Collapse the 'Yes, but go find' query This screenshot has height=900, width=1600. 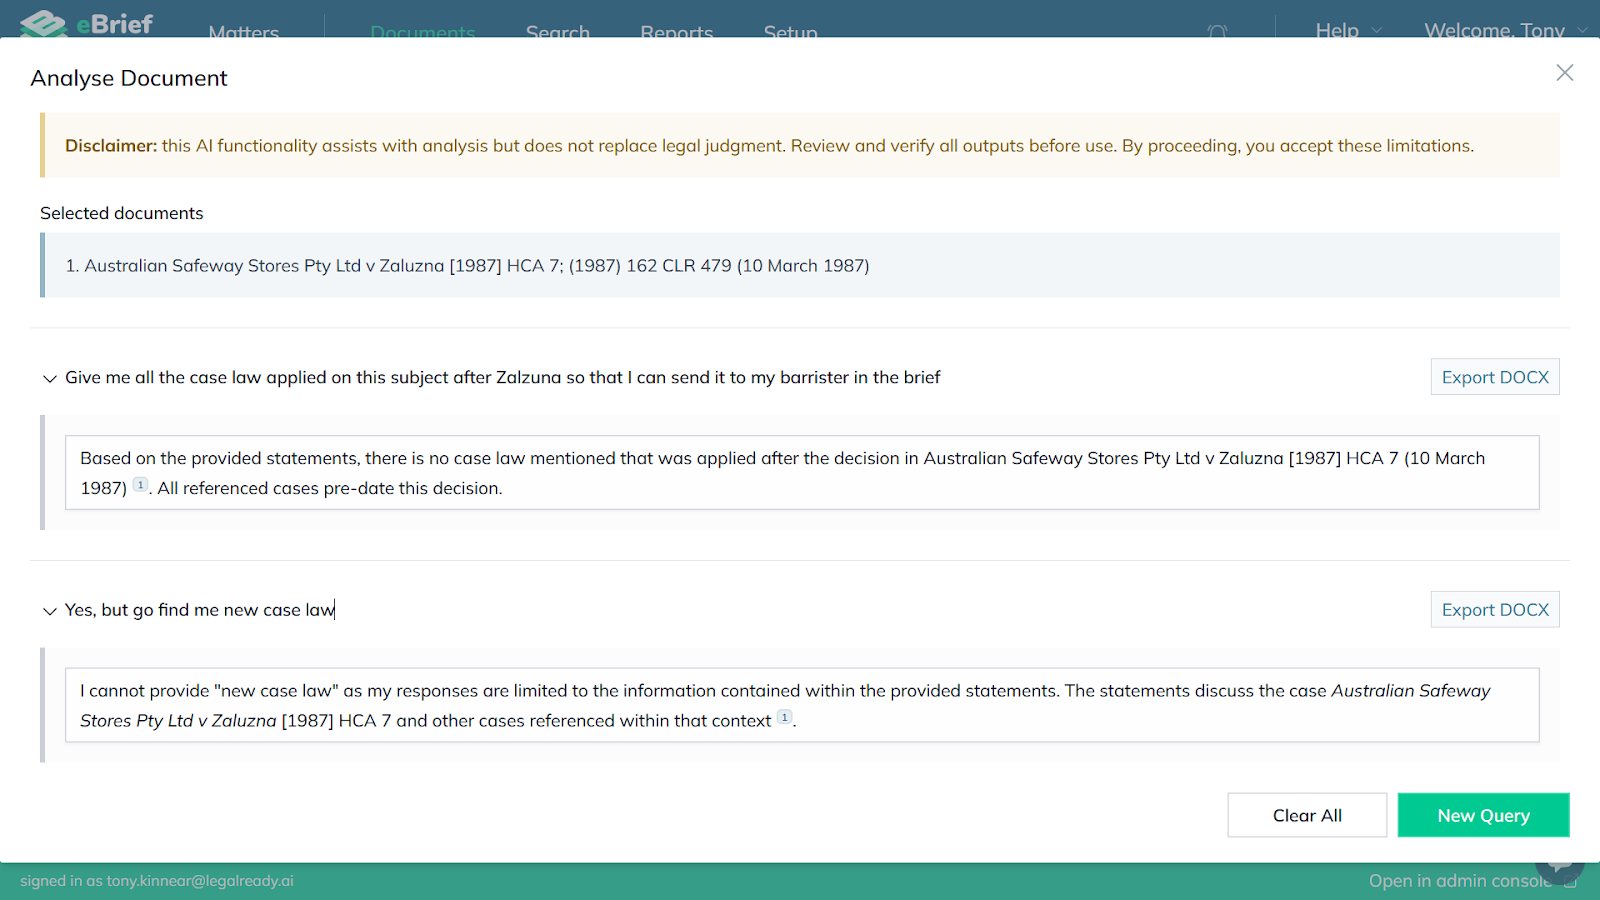tap(50, 611)
